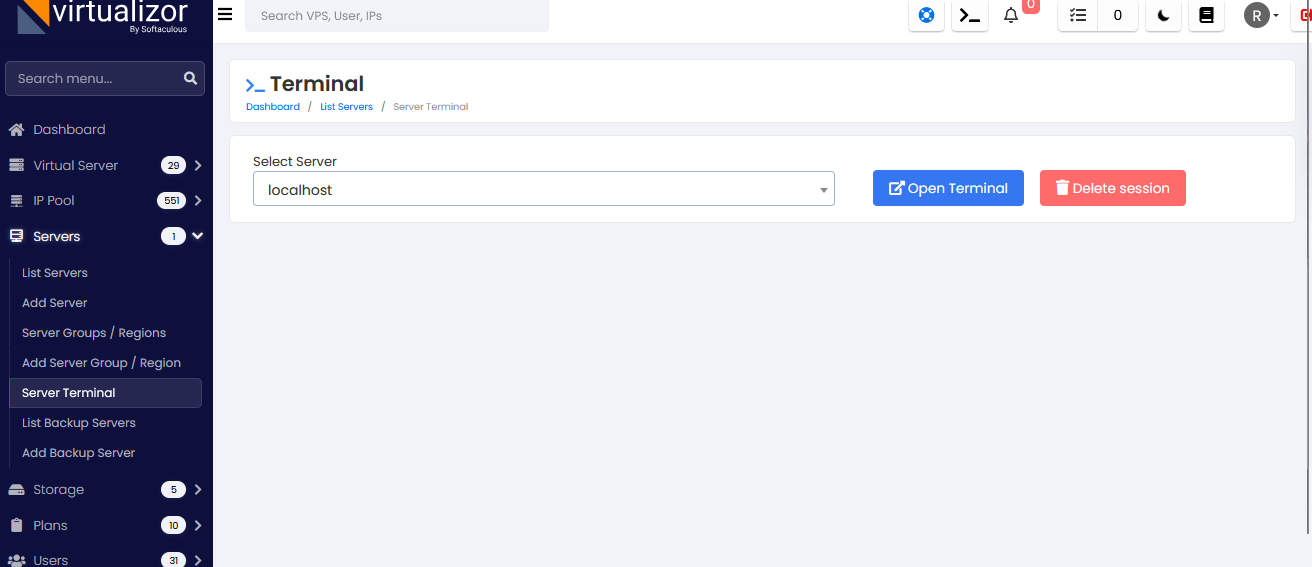Open the terminal icon in top bar
The height and width of the screenshot is (567, 1312).
point(969,16)
